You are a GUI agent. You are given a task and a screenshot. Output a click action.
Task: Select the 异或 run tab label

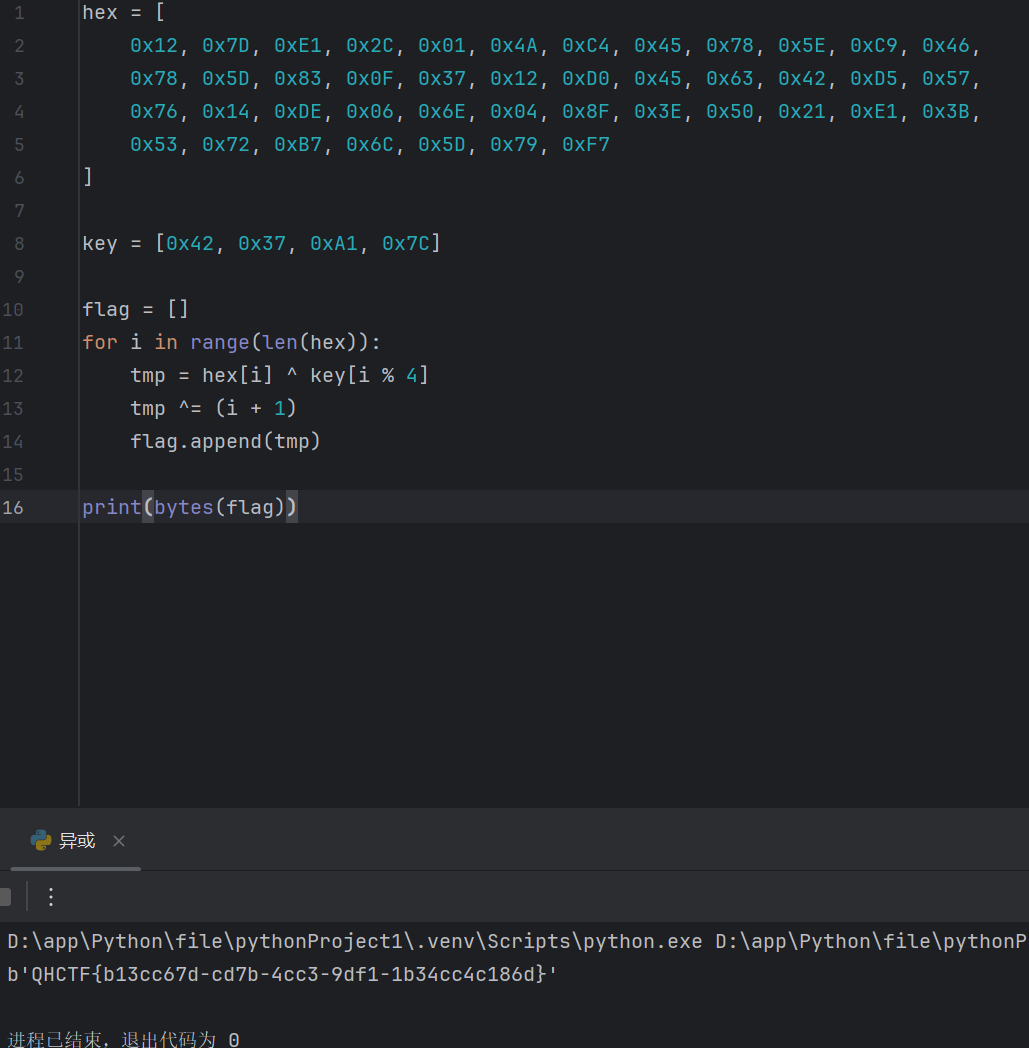point(77,841)
